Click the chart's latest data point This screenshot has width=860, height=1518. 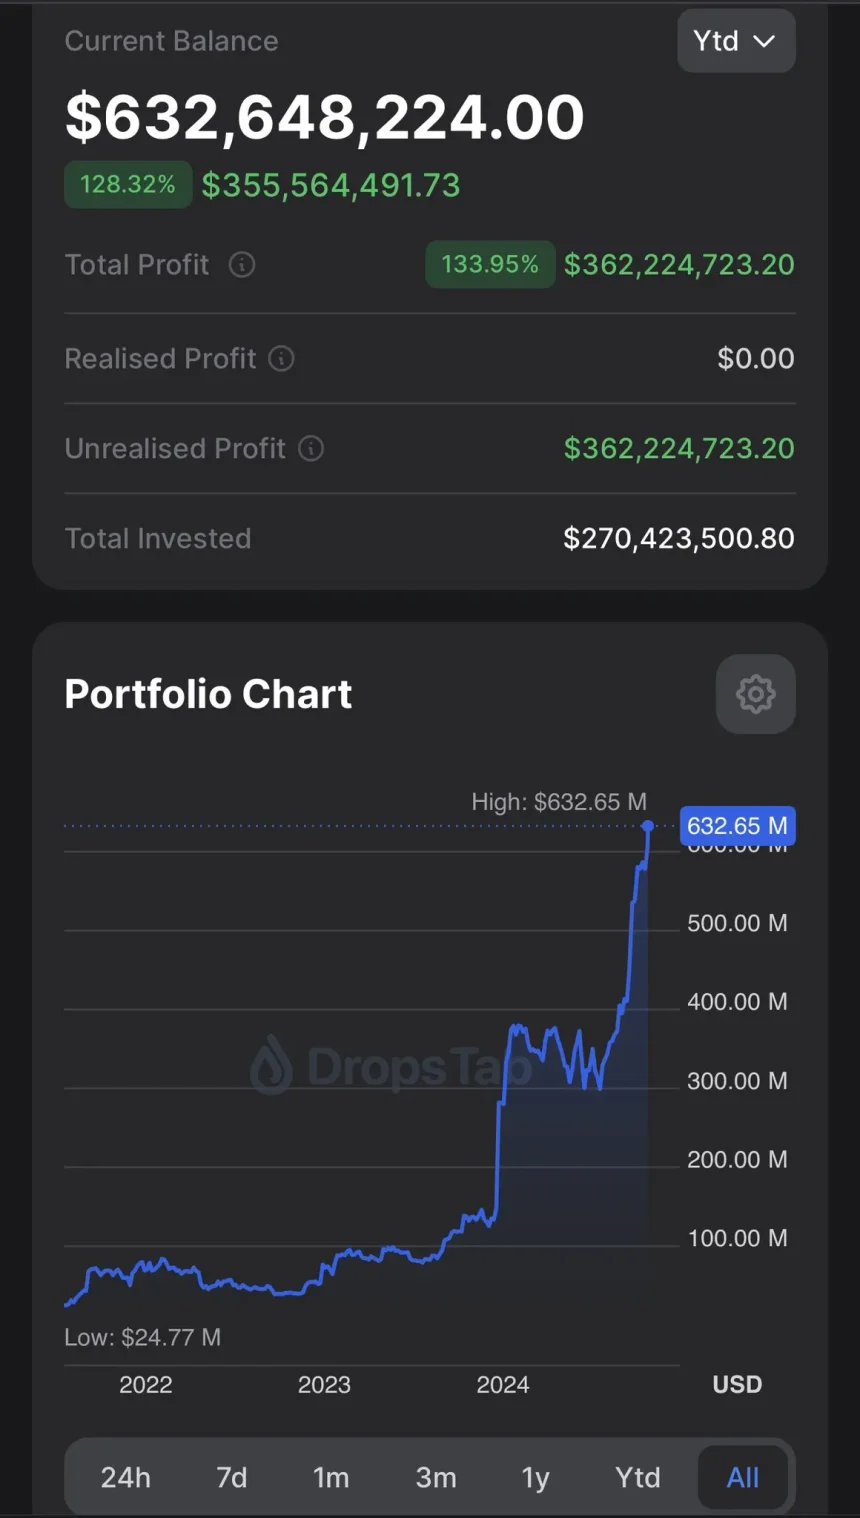point(648,826)
